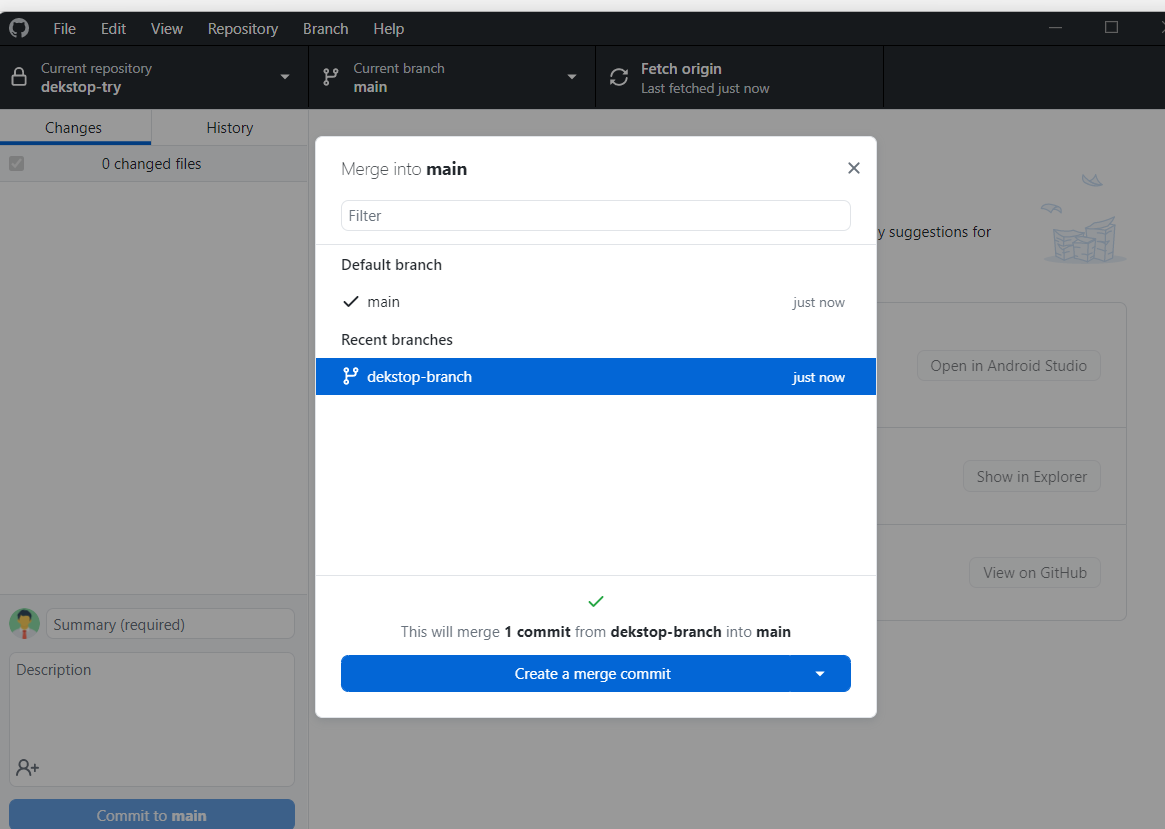Click the branch icon next to dekstop-branch
Screen dimensions: 1165x829
point(351,376)
